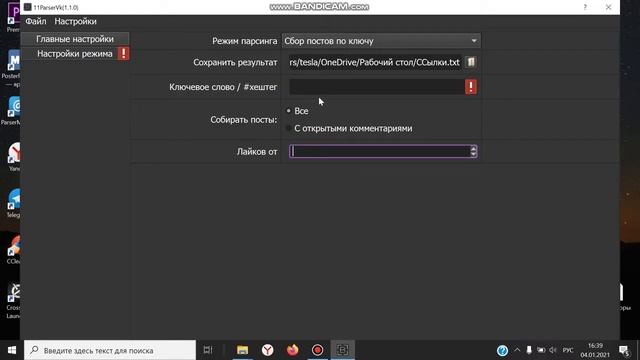Click the volume tray icon
This screenshot has height=360, width=640.
(553, 350)
